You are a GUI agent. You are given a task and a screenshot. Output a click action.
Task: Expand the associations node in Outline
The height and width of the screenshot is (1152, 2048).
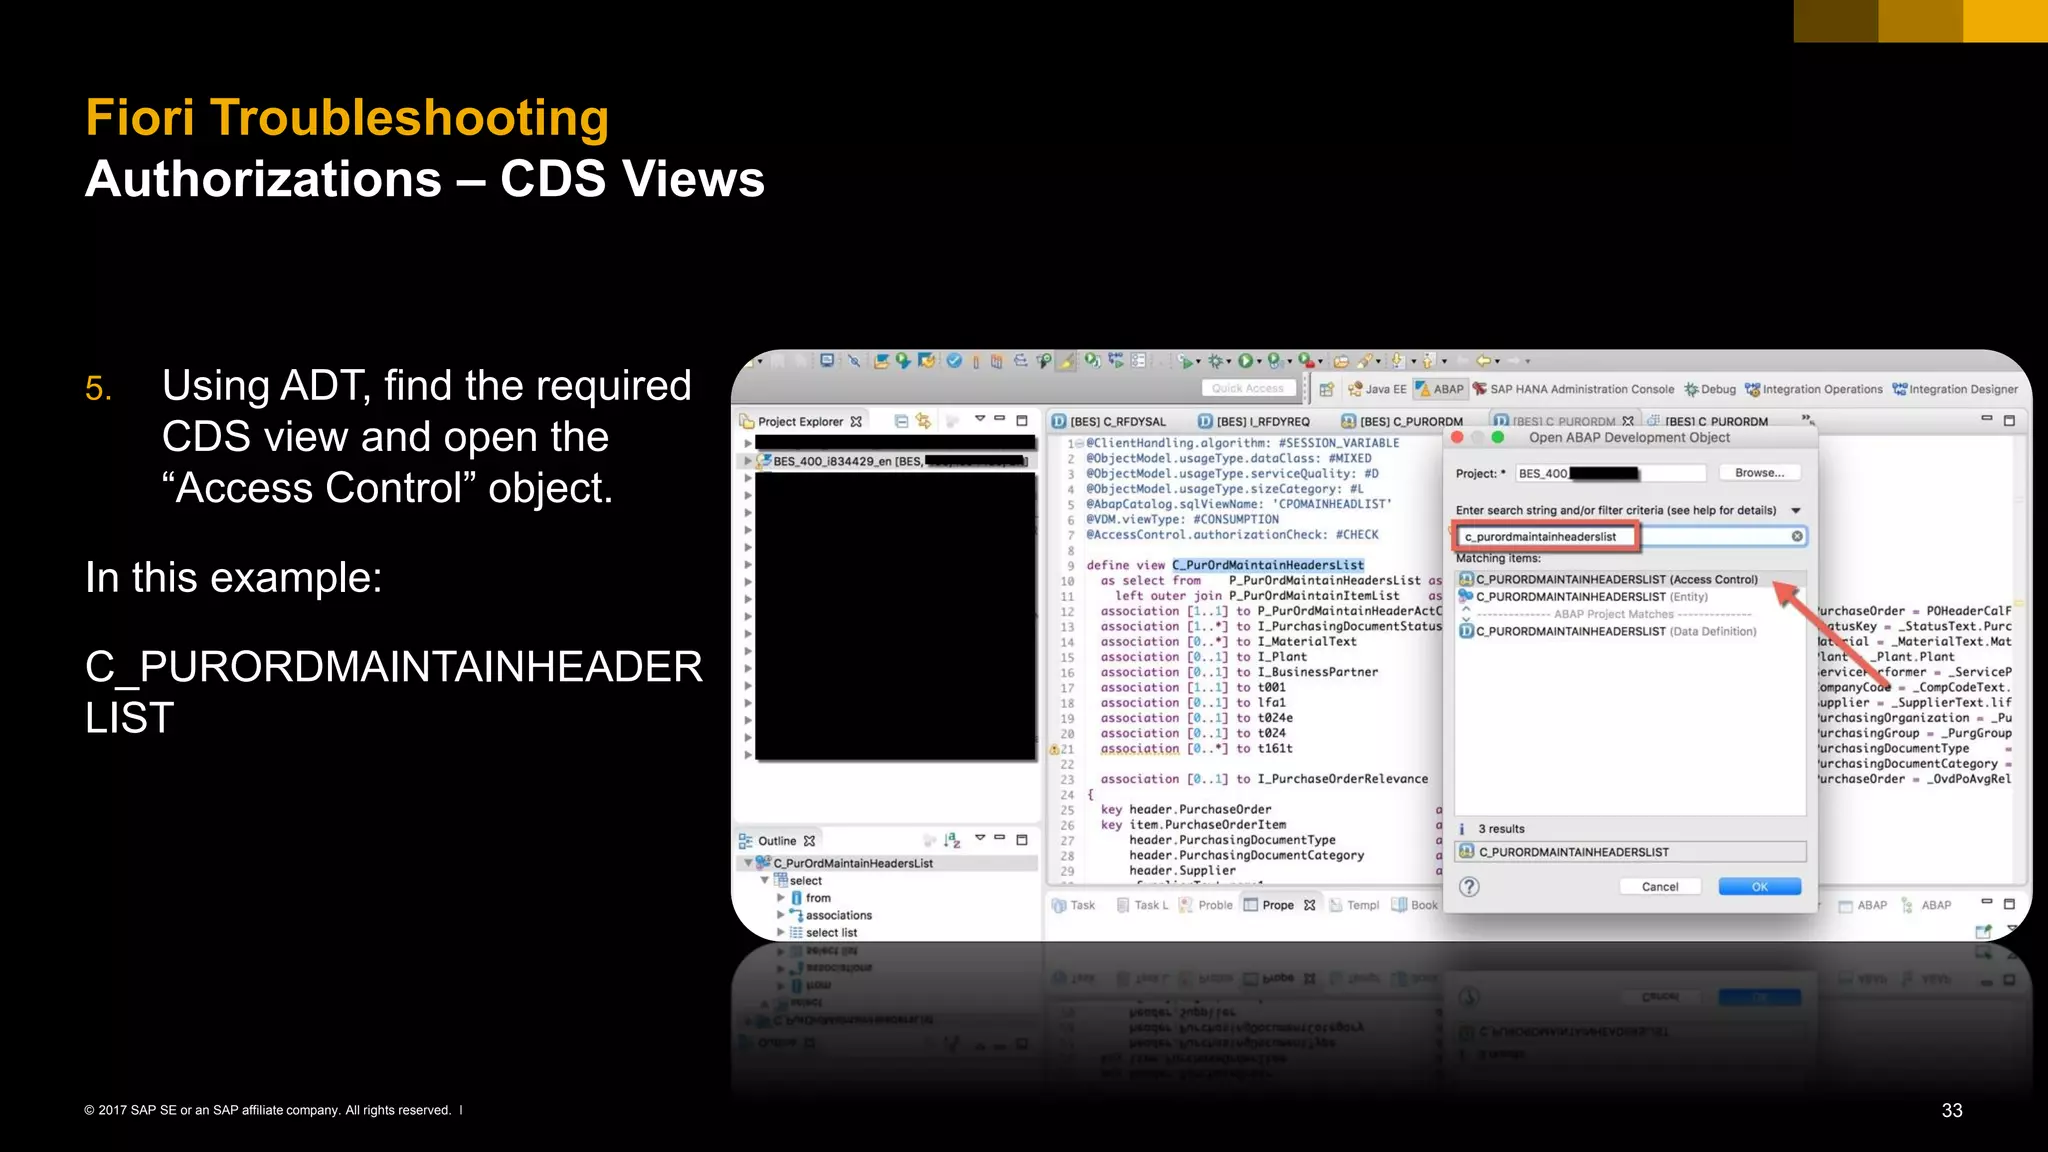(x=781, y=915)
